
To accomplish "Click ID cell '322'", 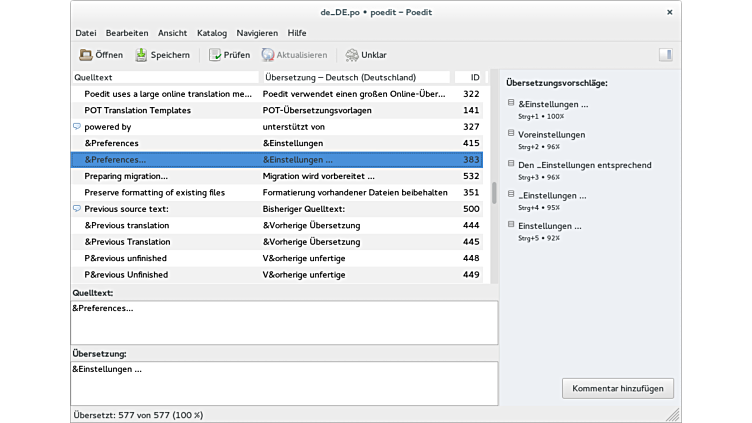I will [x=471, y=94].
